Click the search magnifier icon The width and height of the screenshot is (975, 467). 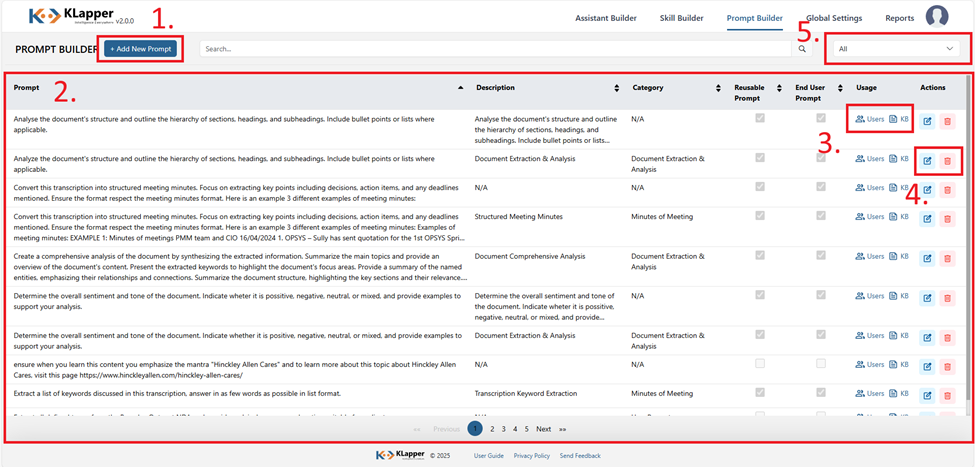[x=802, y=49]
